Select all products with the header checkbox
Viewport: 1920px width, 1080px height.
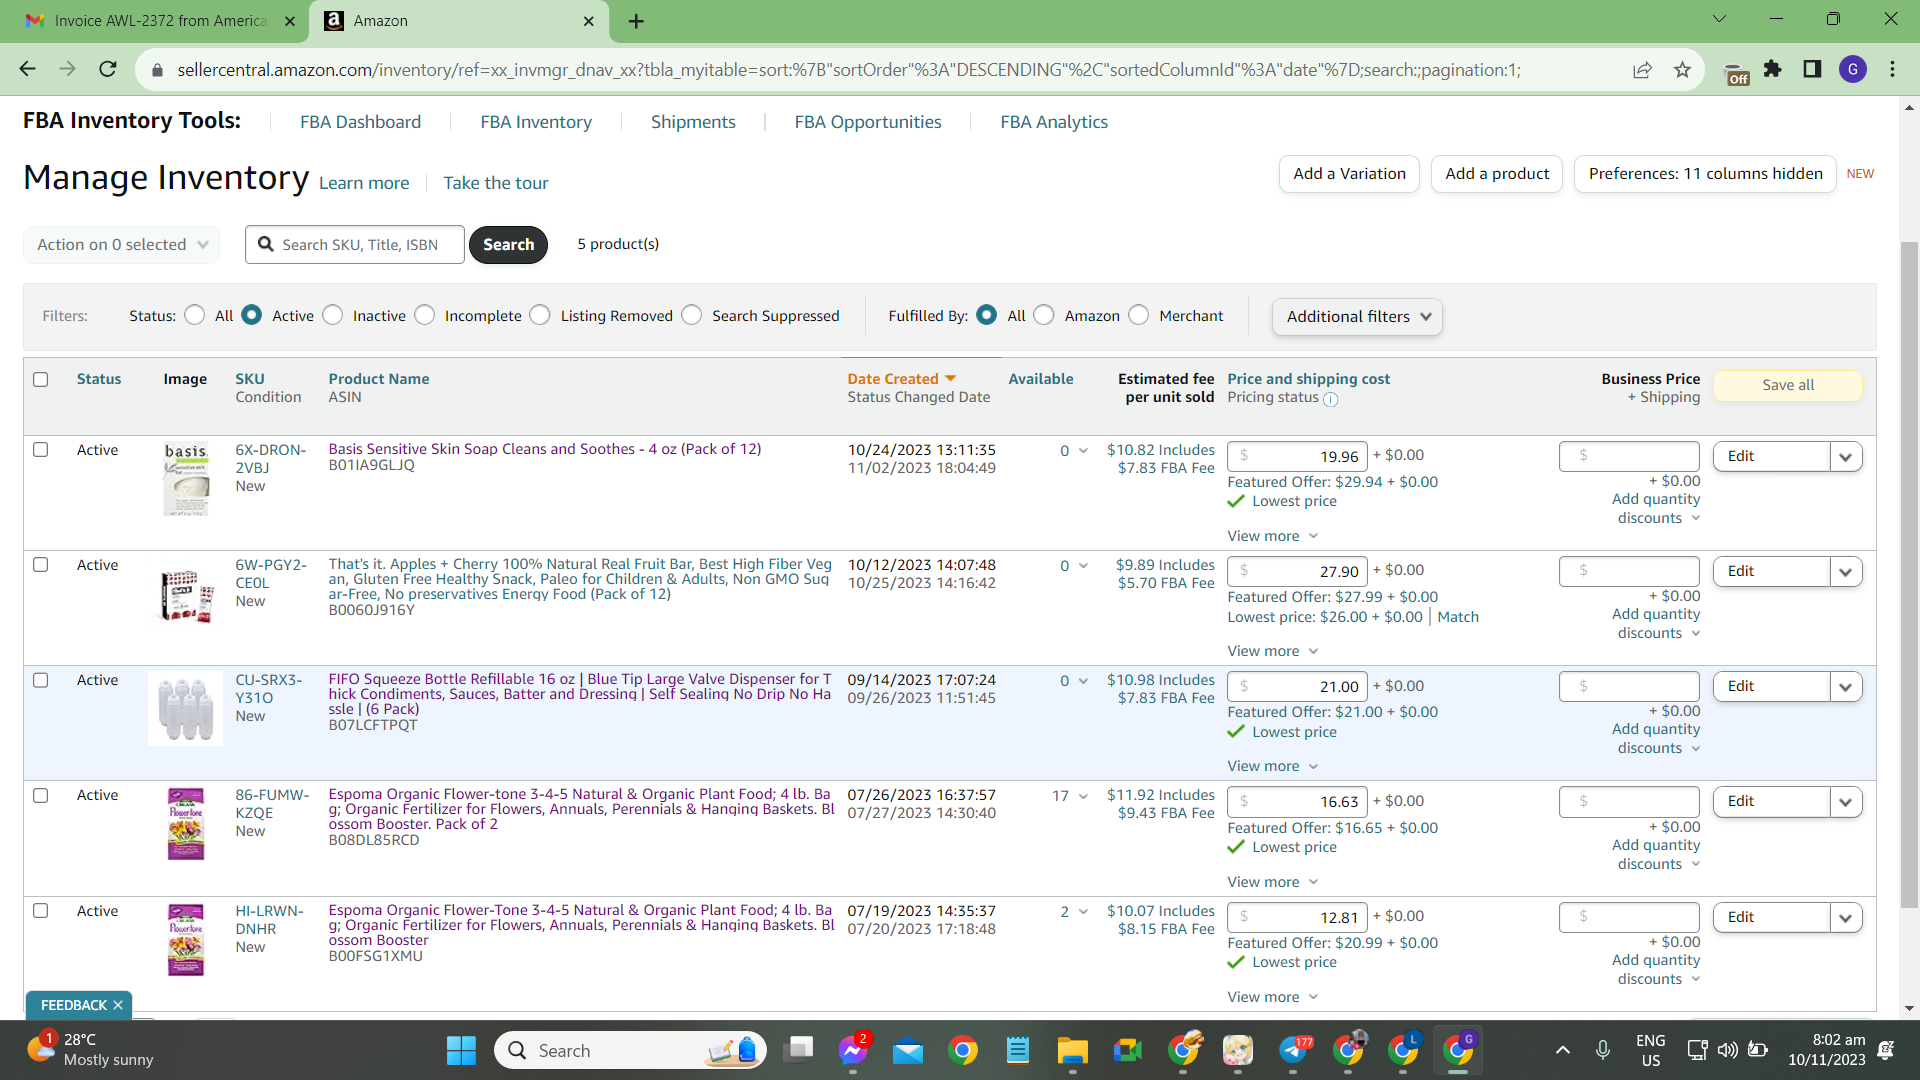(x=41, y=379)
